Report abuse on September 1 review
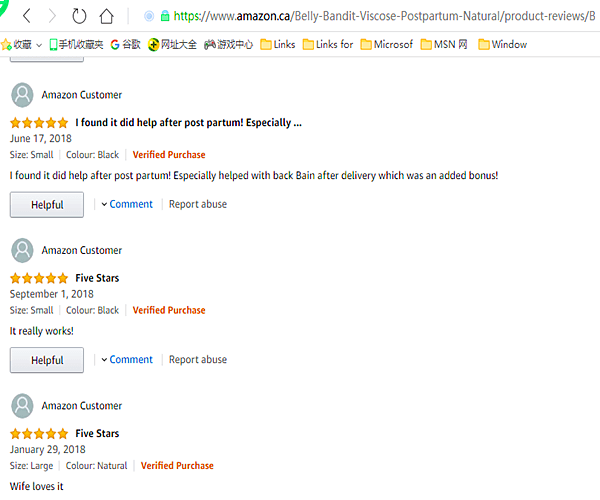 click(x=198, y=360)
